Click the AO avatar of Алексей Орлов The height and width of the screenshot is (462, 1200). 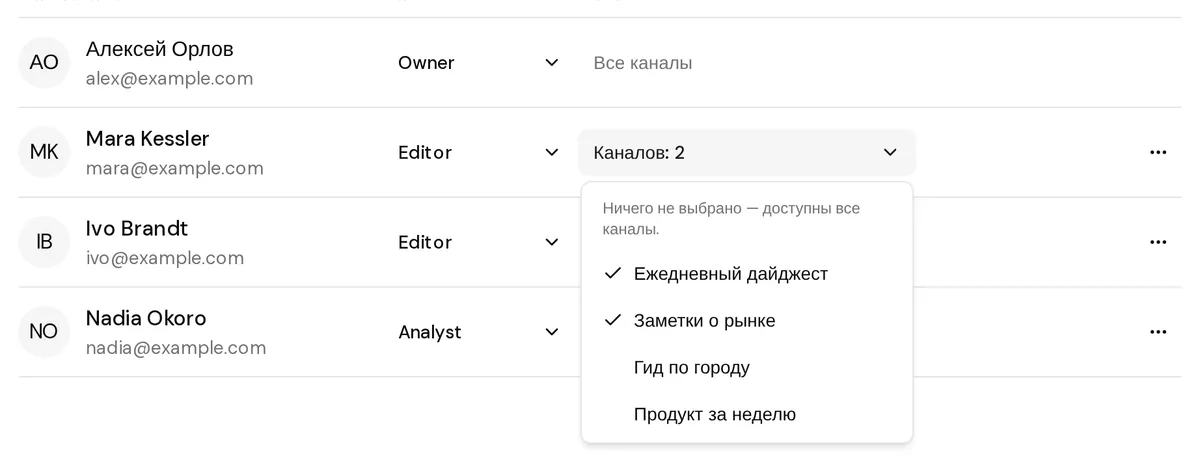click(x=44, y=62)
